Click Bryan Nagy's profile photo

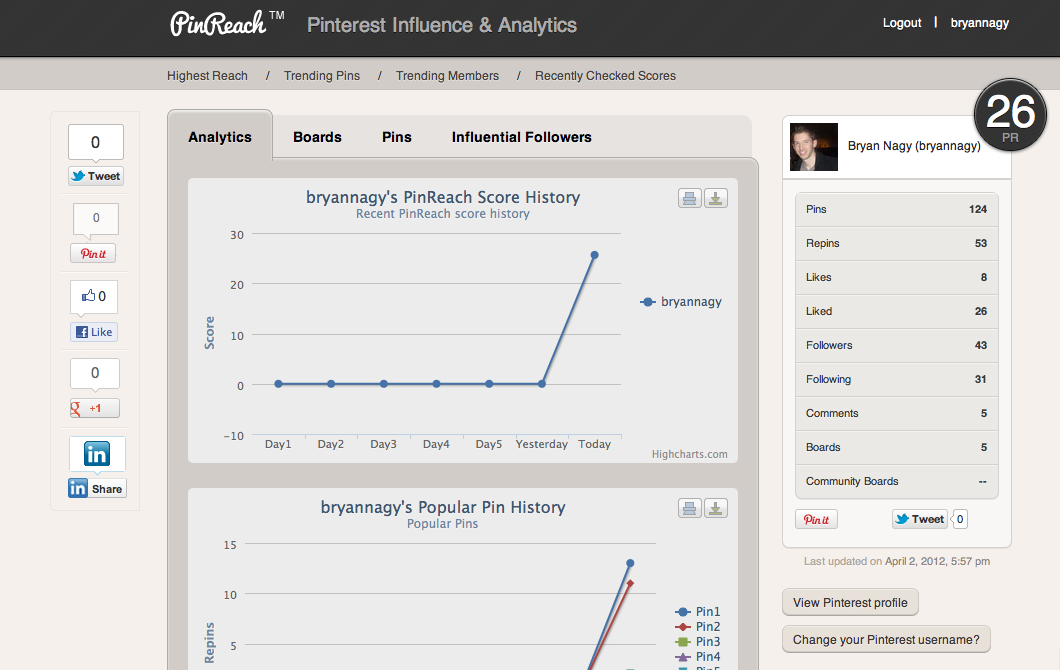click(x=814, y=146)
